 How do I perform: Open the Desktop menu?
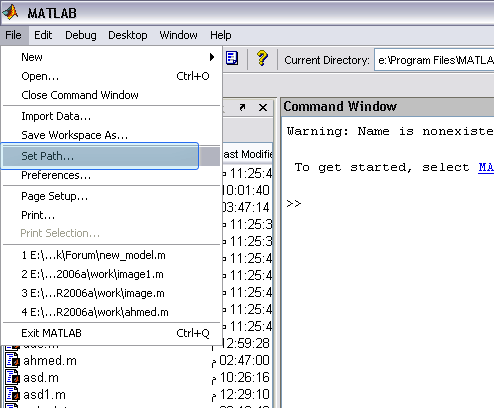coord(128,35)
